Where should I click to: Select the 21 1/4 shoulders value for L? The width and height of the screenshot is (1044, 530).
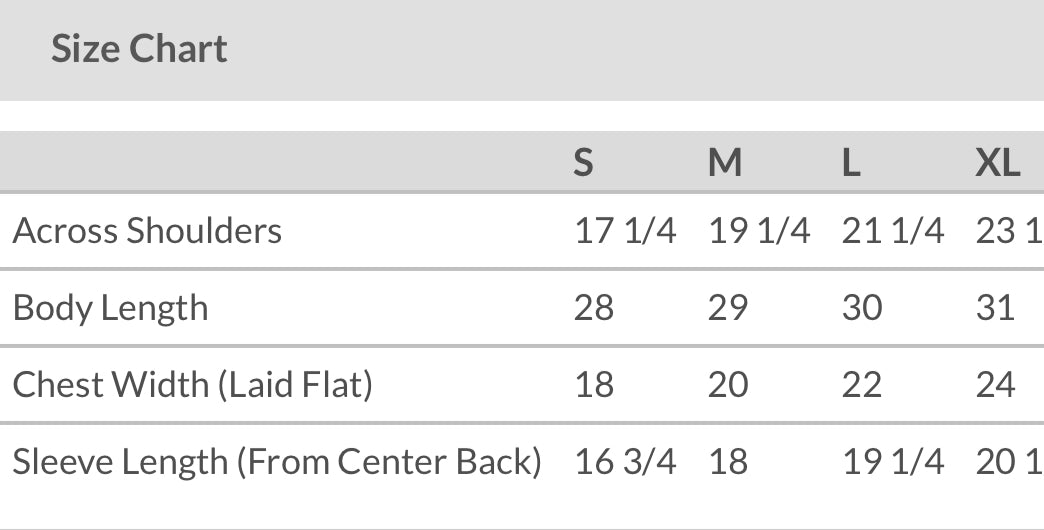pyautogui.click(x=892, y=231)
